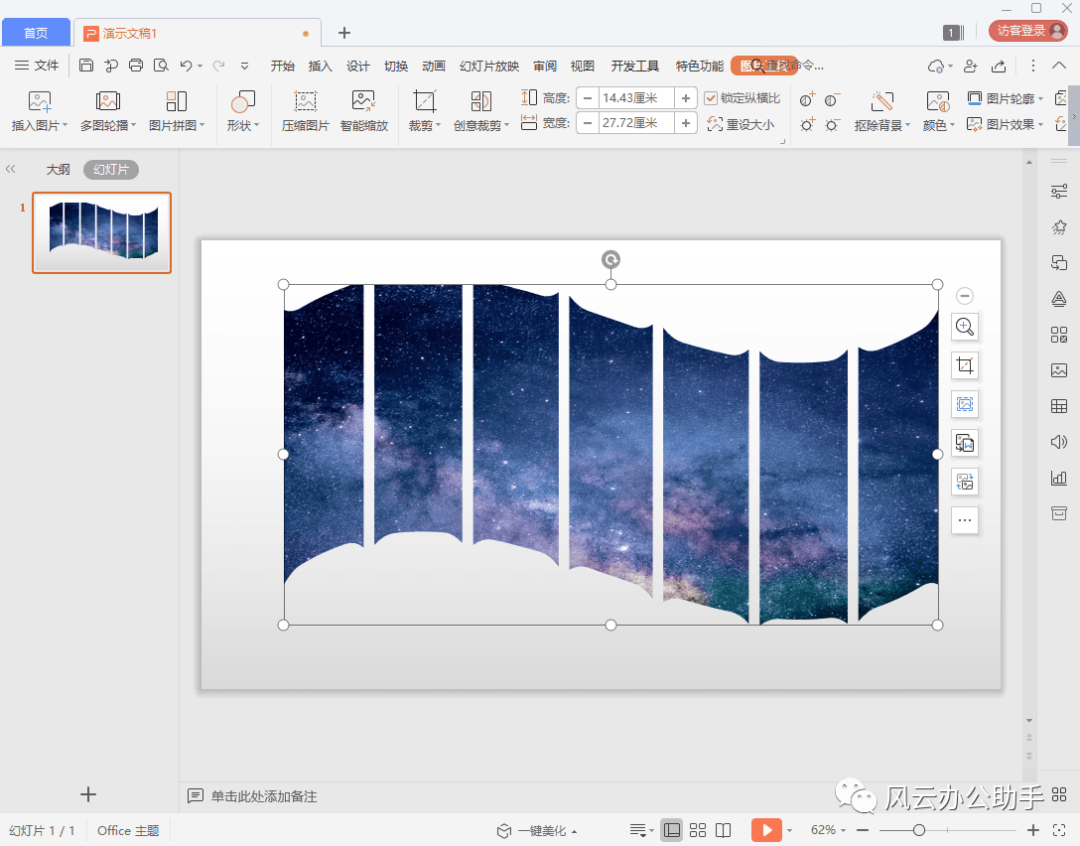The image size is (1080, 846).
Task: Click the crop icon in the floating toolbar
Action: point(964,365)
